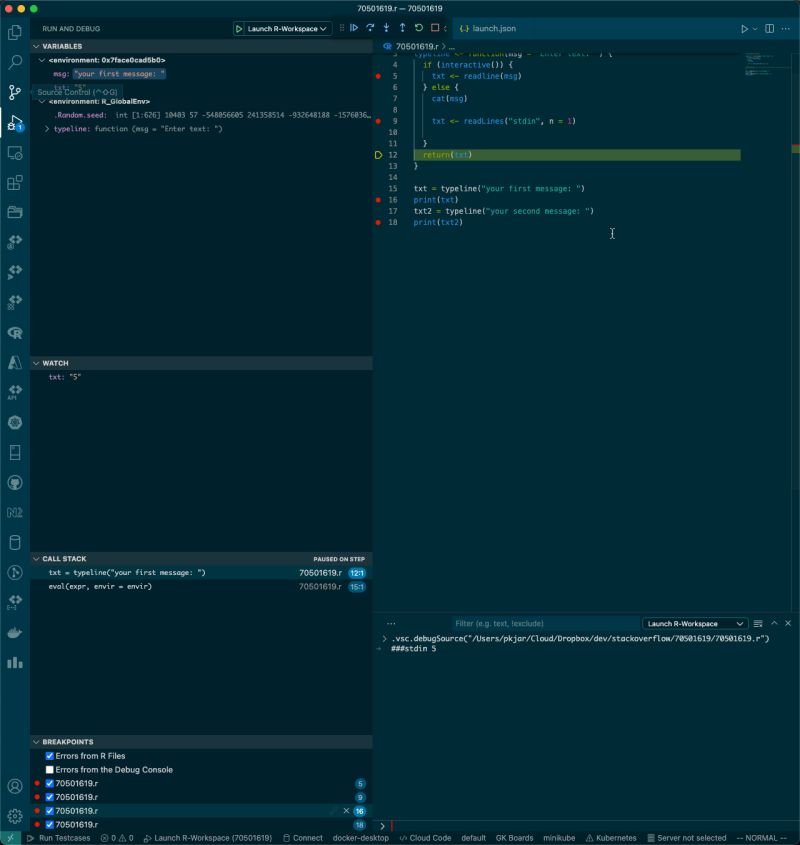The width and height of the screenshot is (800, 845).
Task: Stop debugging with the red square icon
Action: [435, 29]
